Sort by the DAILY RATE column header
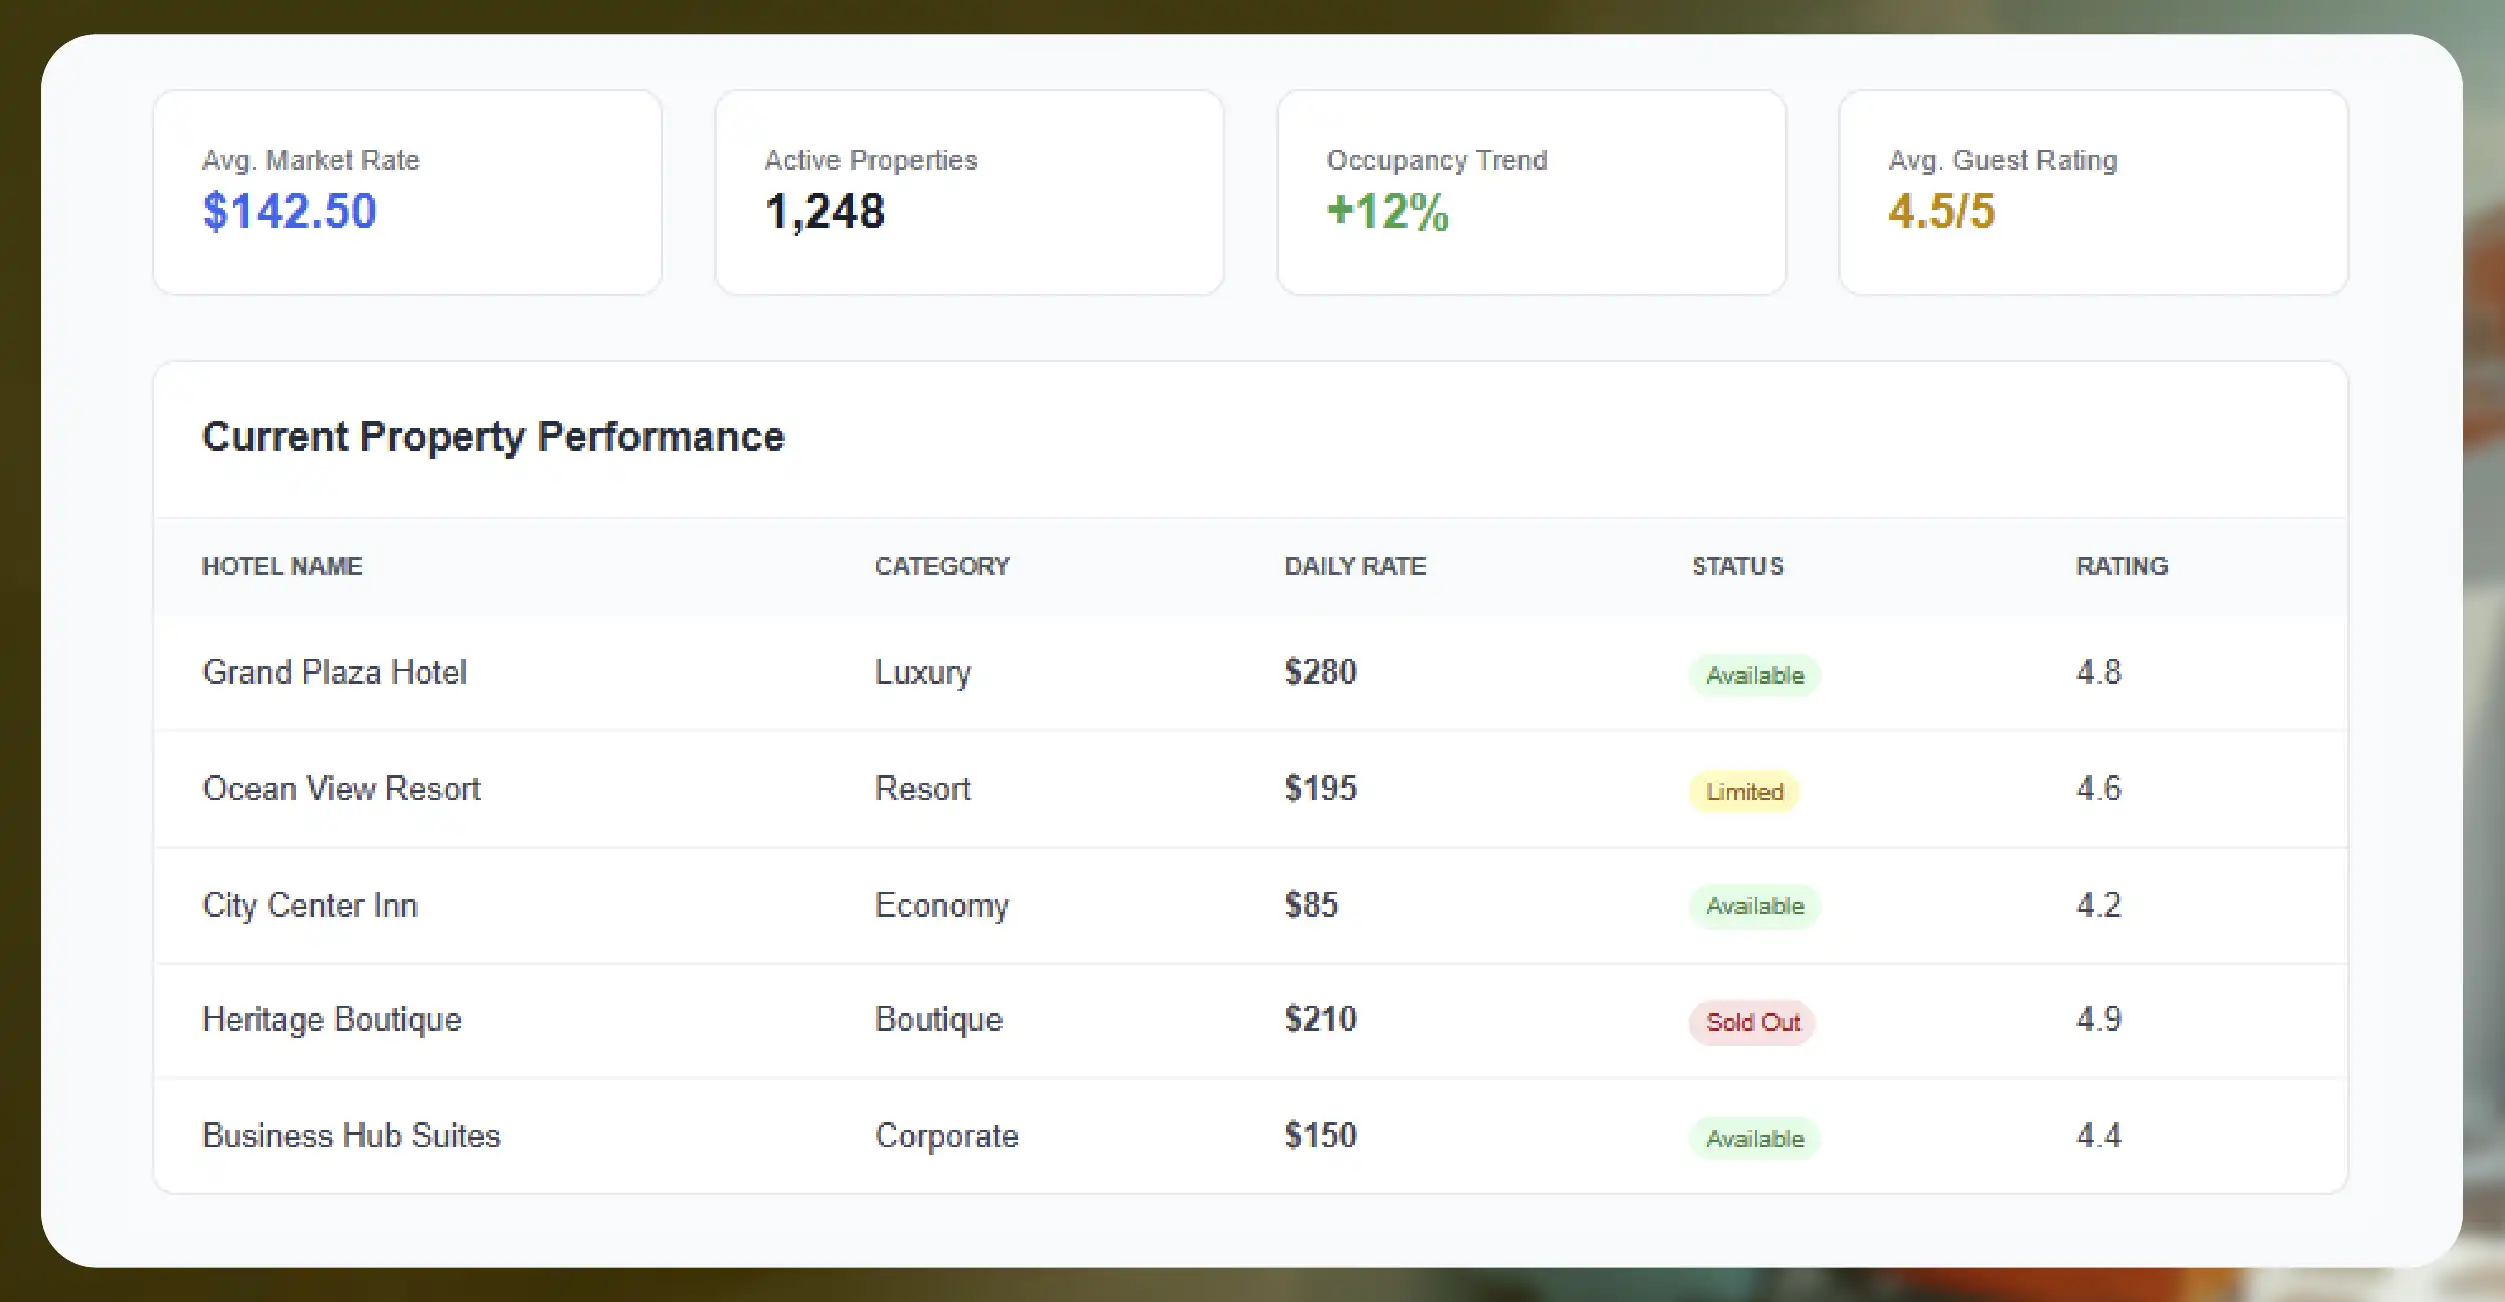Image resolution: width=2505 pixels, height=1302 pixels. pyautogui.click(x=1355, y=566)
